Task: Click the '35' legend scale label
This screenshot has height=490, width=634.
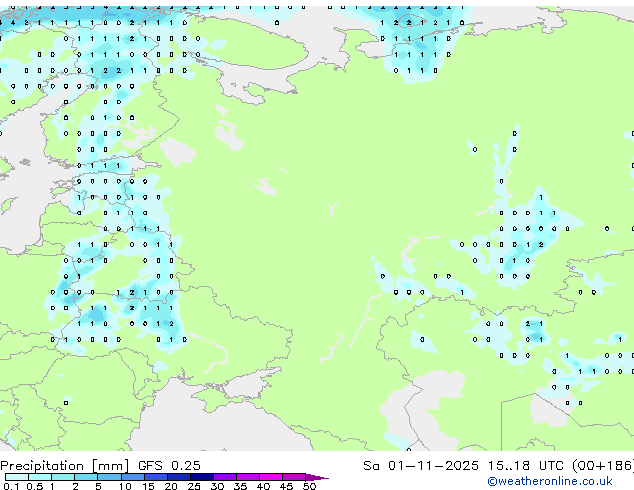Action: (240, 486)
